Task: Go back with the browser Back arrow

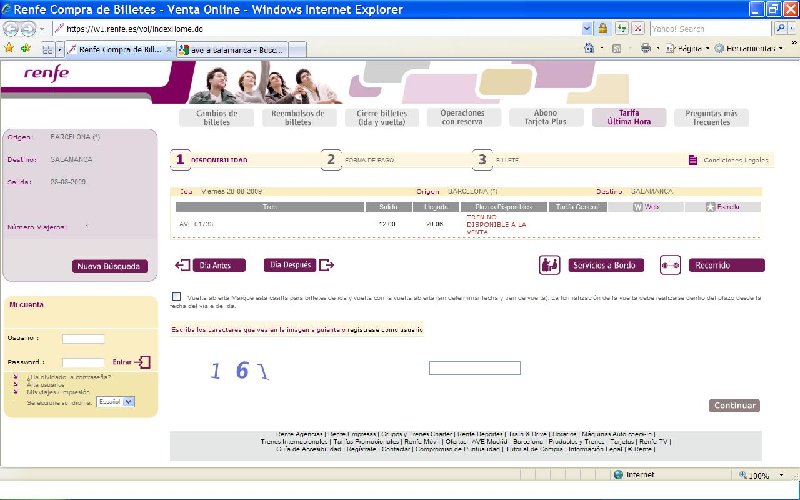Action: click(x=10, y=29)
